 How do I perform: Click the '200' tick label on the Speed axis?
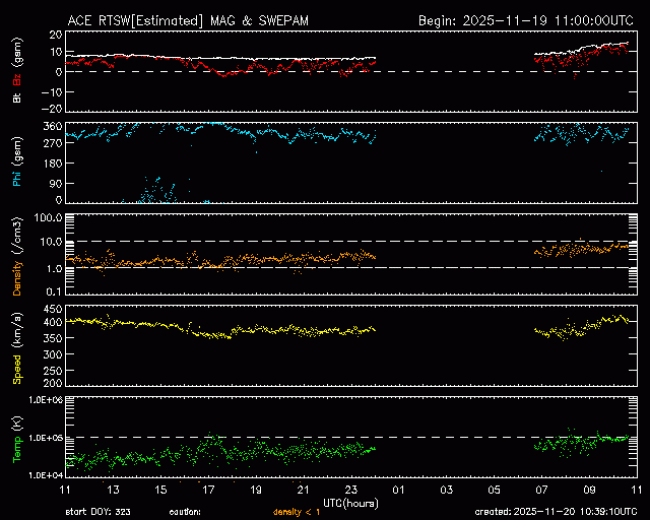point(52,383)
